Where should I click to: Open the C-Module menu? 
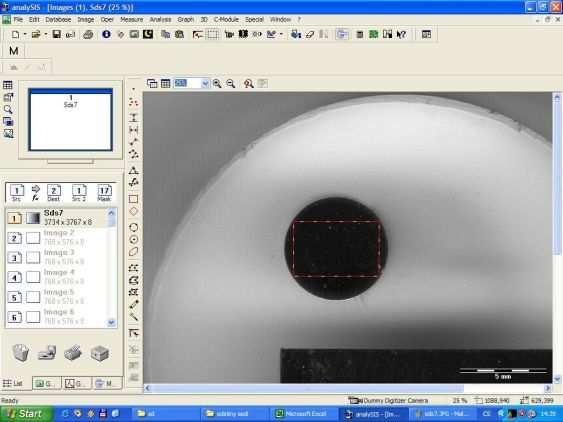226,20
